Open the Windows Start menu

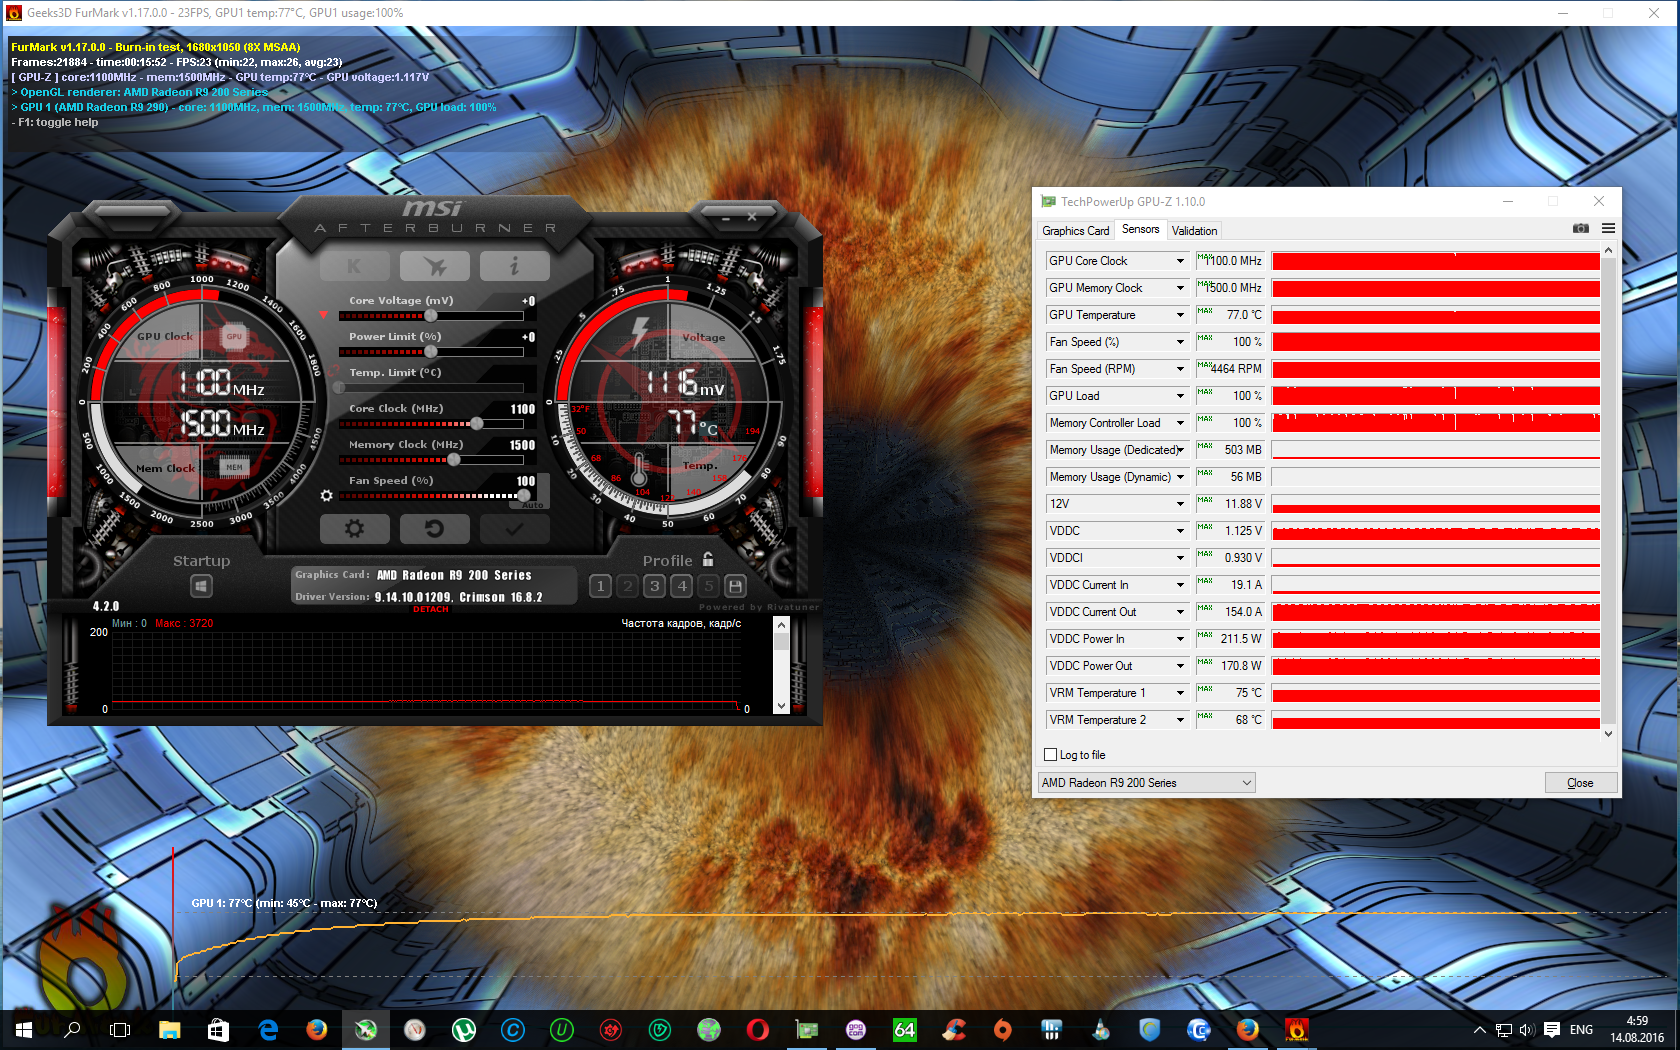click(x=24, y=1029)
